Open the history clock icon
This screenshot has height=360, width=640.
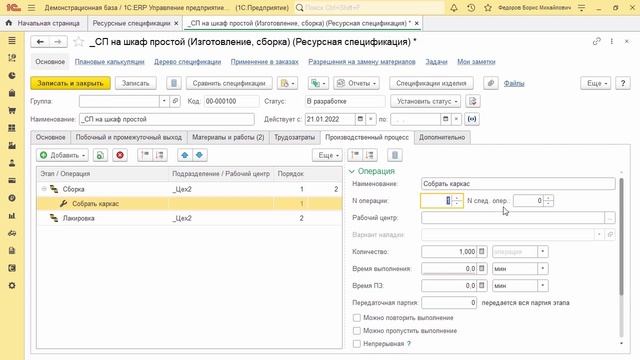click(x=471, y=8)
